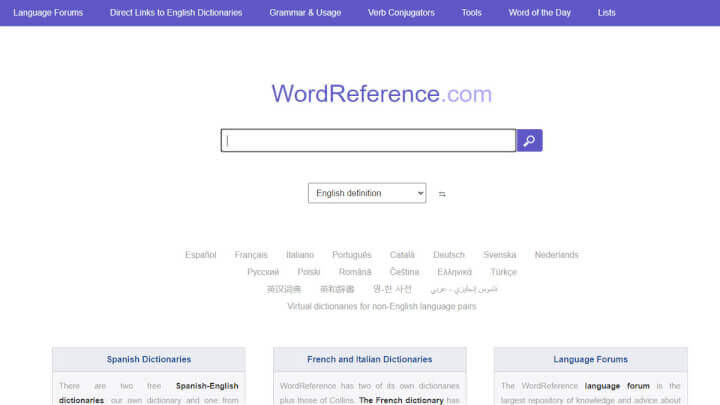Viewport: 720px width, 405px height.
Task: Switch site language to Türkçe
Action: coord(504,272)
